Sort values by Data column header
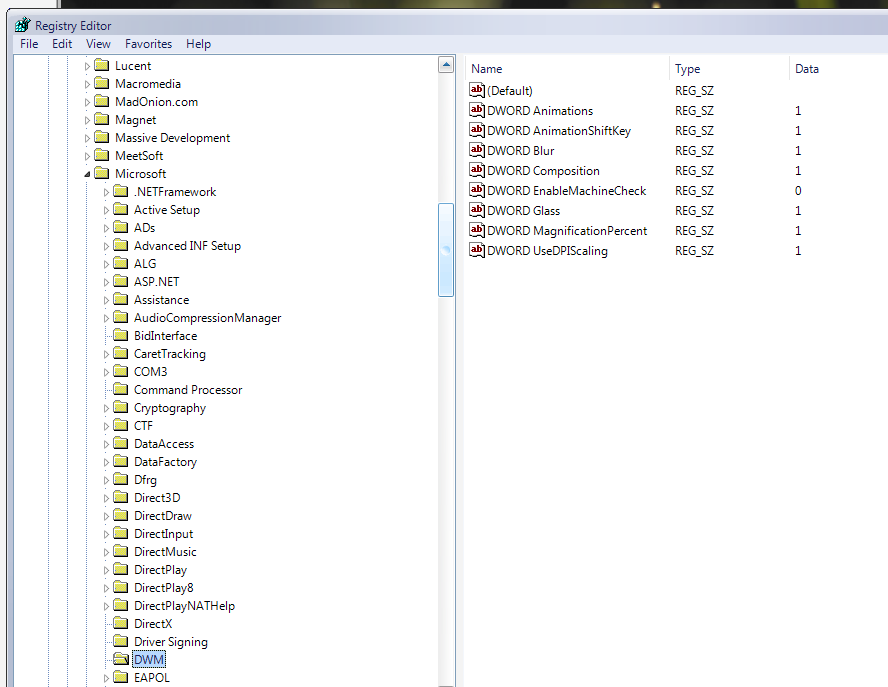Image resolution: width=888 pixels, height=687 pixels. coord(838,69)
